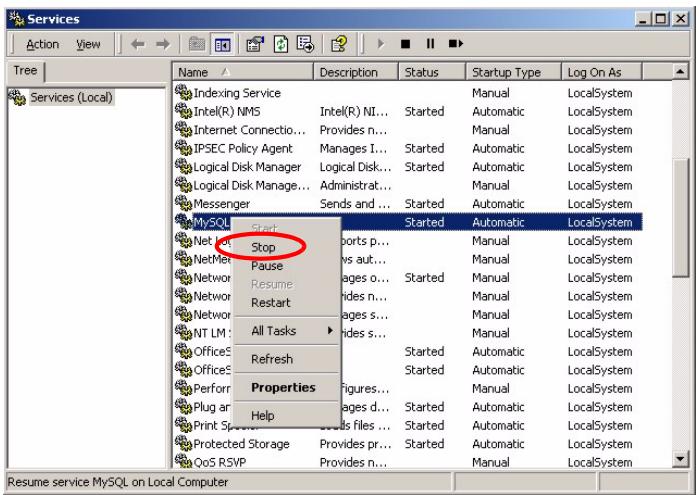The height and width of the screenshot is (495, 699).
Task: Maximize the Services window
Action: [x=661, y=19]
